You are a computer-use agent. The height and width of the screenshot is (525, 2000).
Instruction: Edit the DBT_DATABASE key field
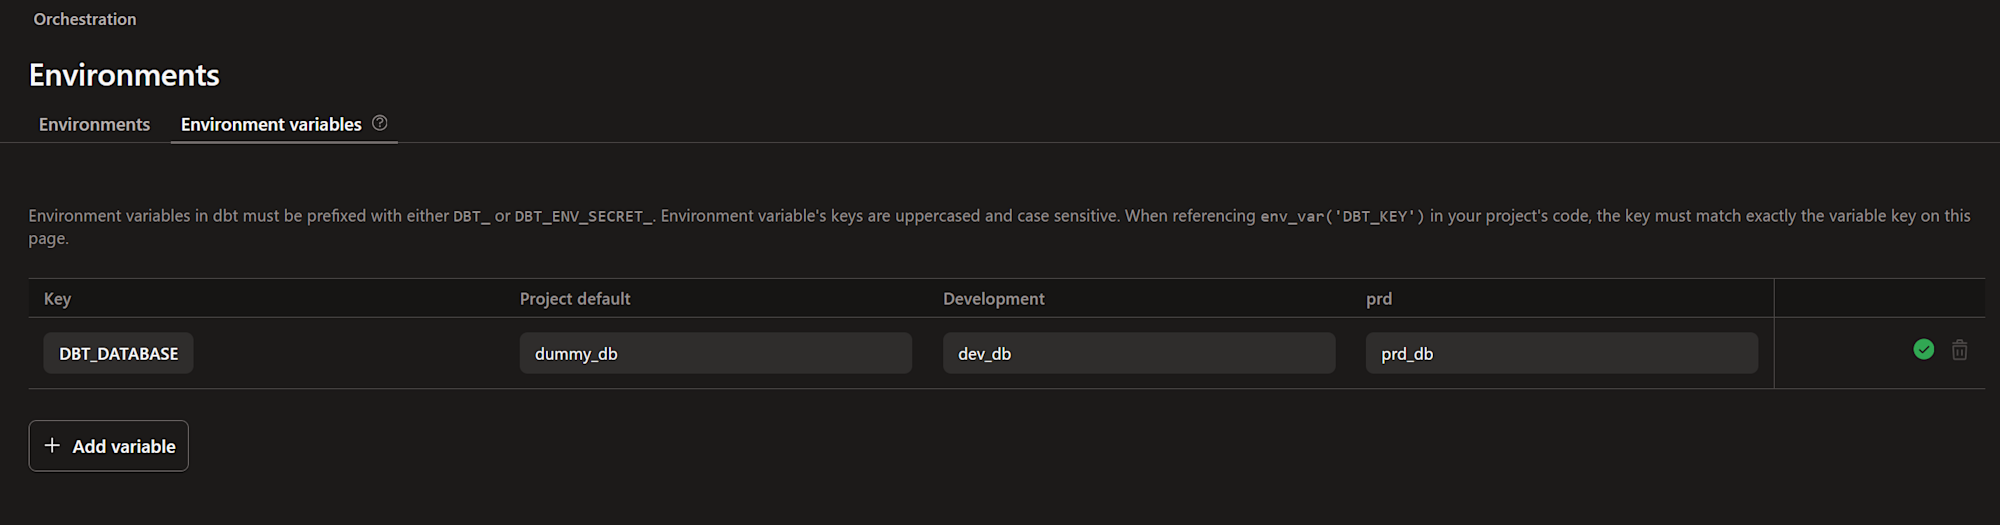point(118,353)
